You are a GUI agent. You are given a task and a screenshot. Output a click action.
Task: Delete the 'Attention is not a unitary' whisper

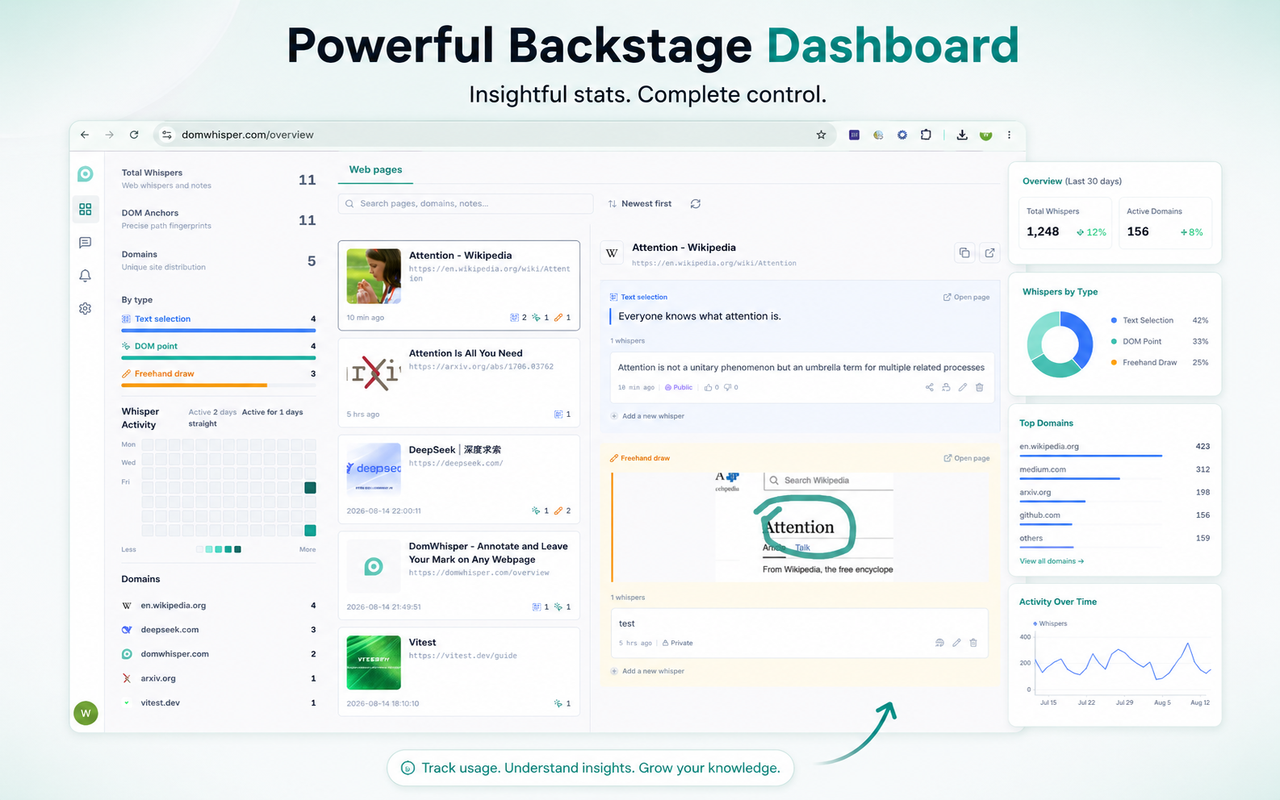click(x=979, y=387)
